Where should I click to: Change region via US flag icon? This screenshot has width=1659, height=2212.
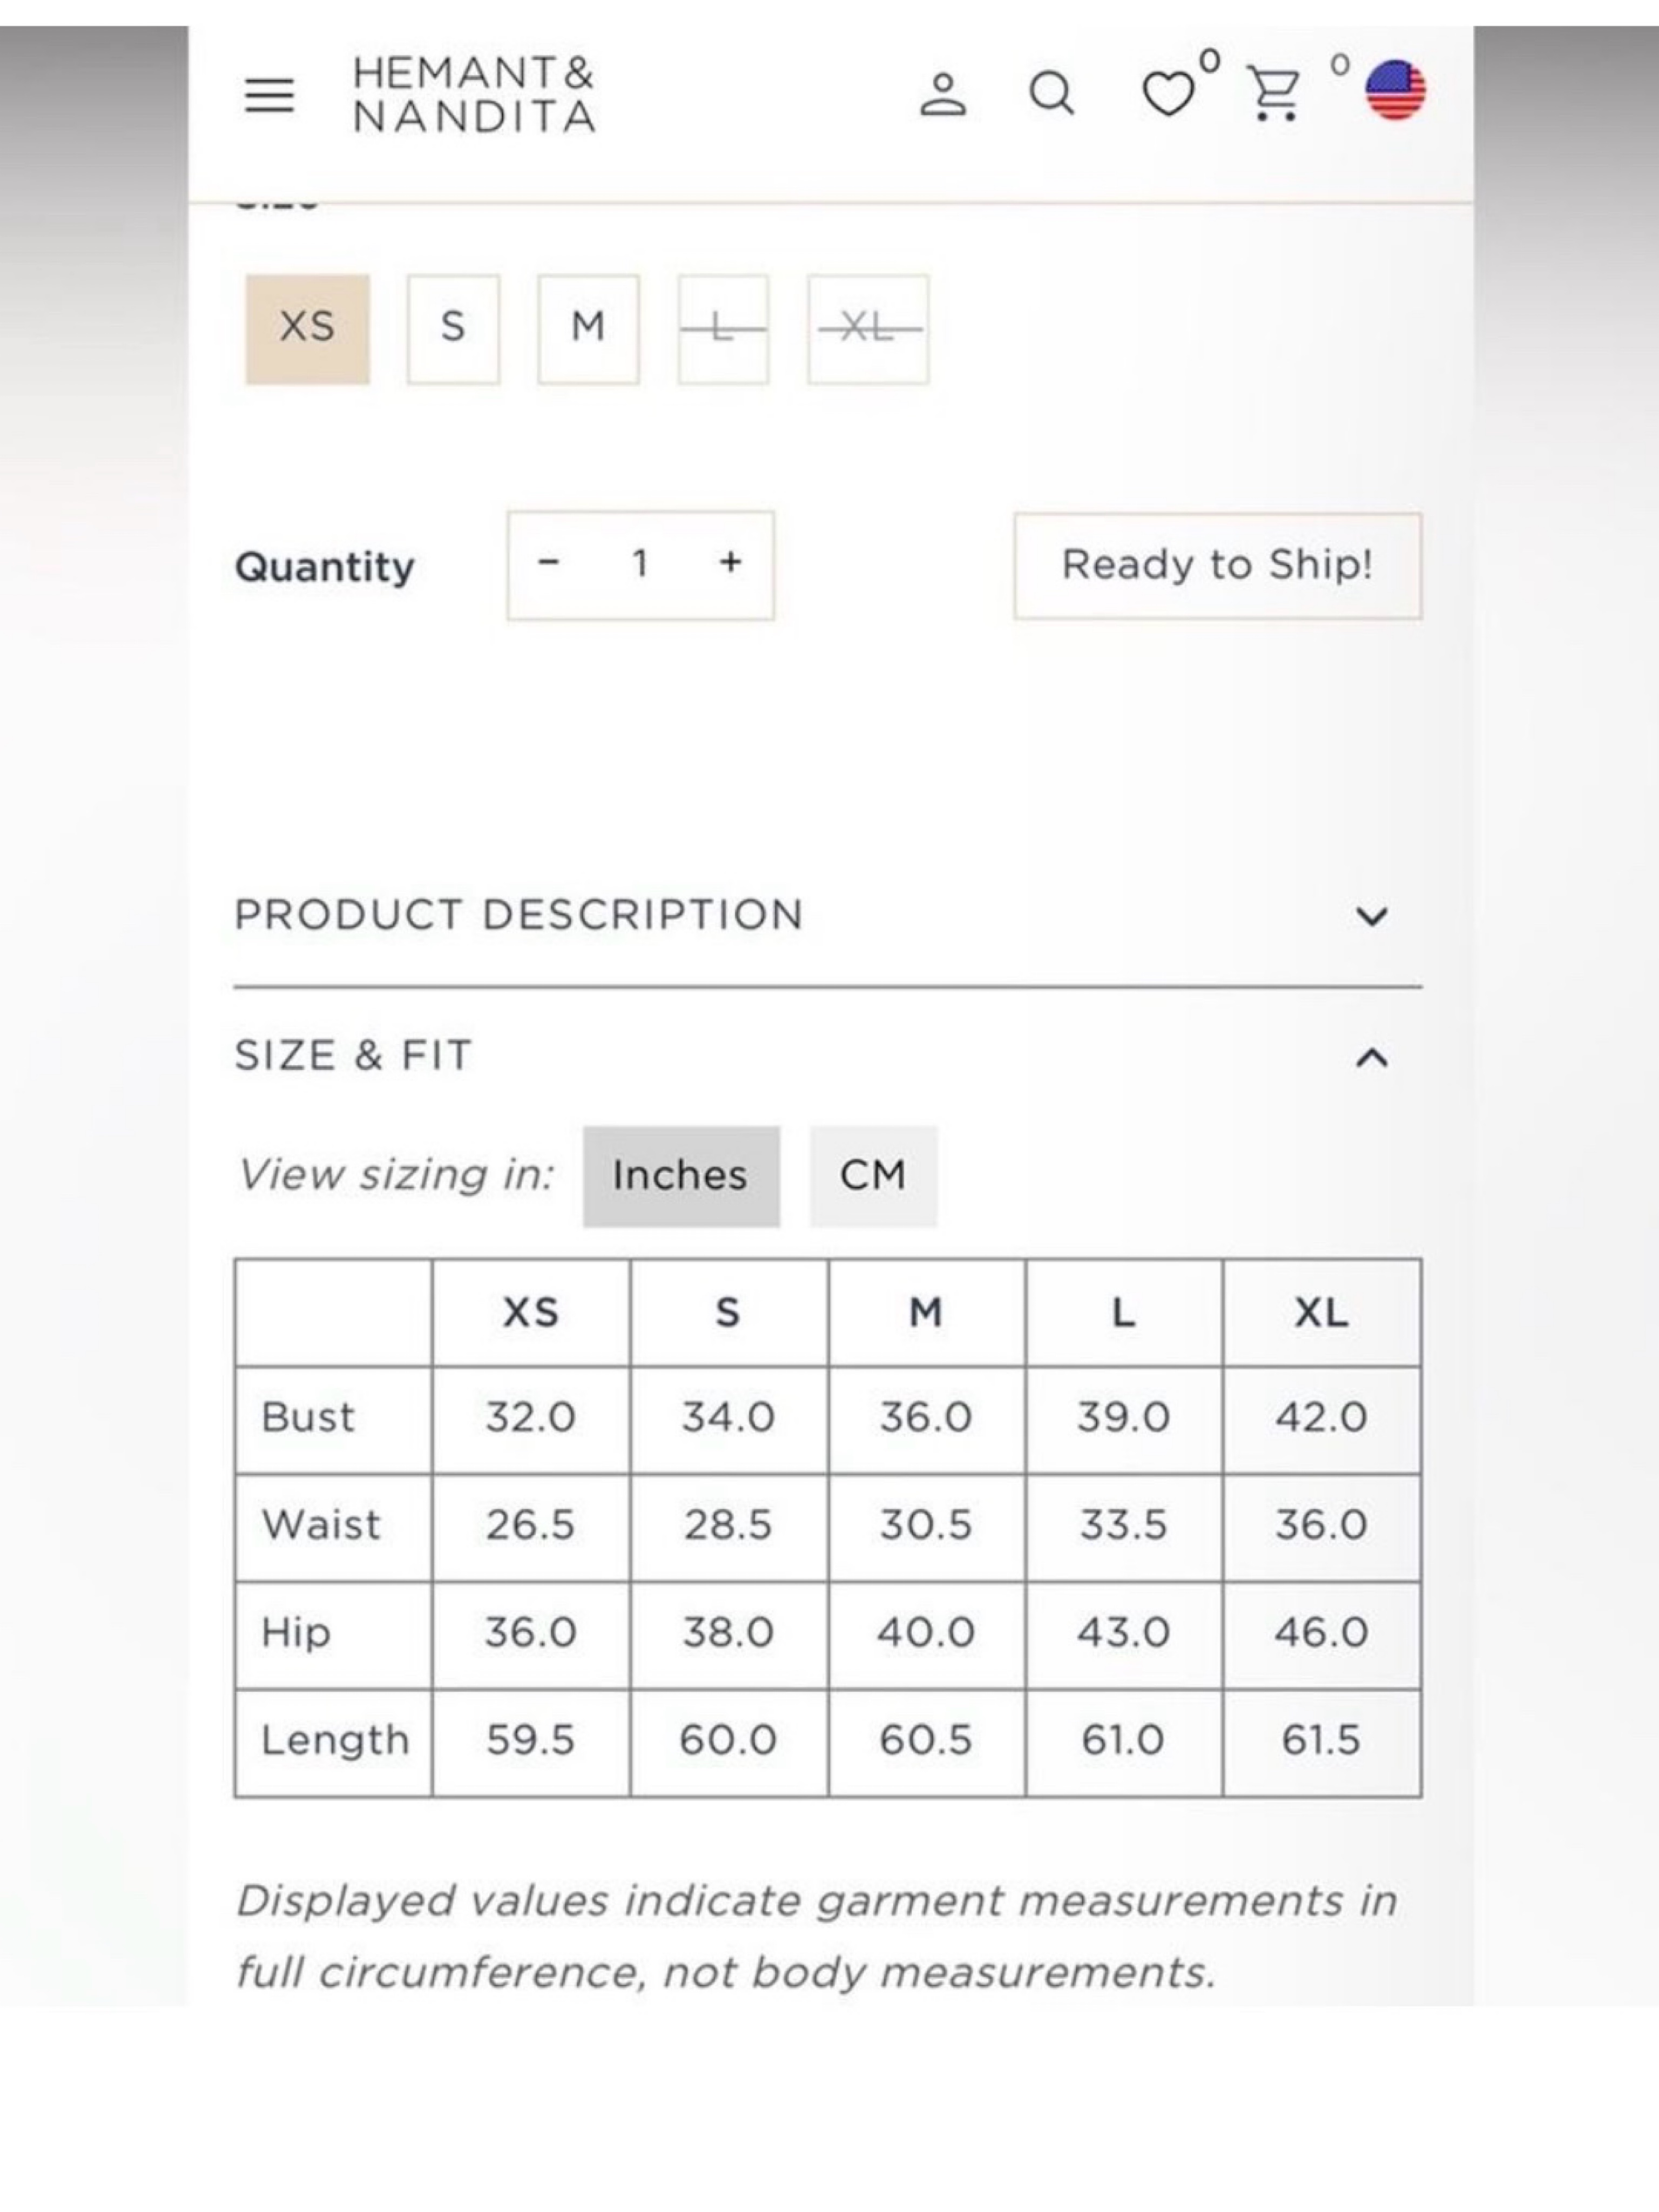tap(1396, 90)
